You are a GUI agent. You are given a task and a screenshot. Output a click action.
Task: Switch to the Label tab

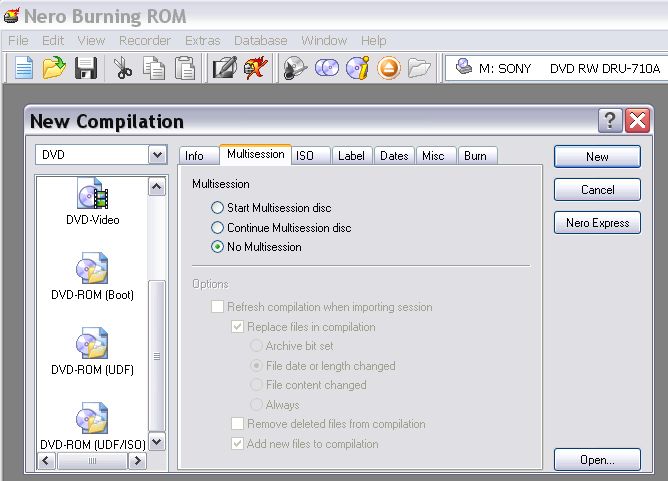352,156
